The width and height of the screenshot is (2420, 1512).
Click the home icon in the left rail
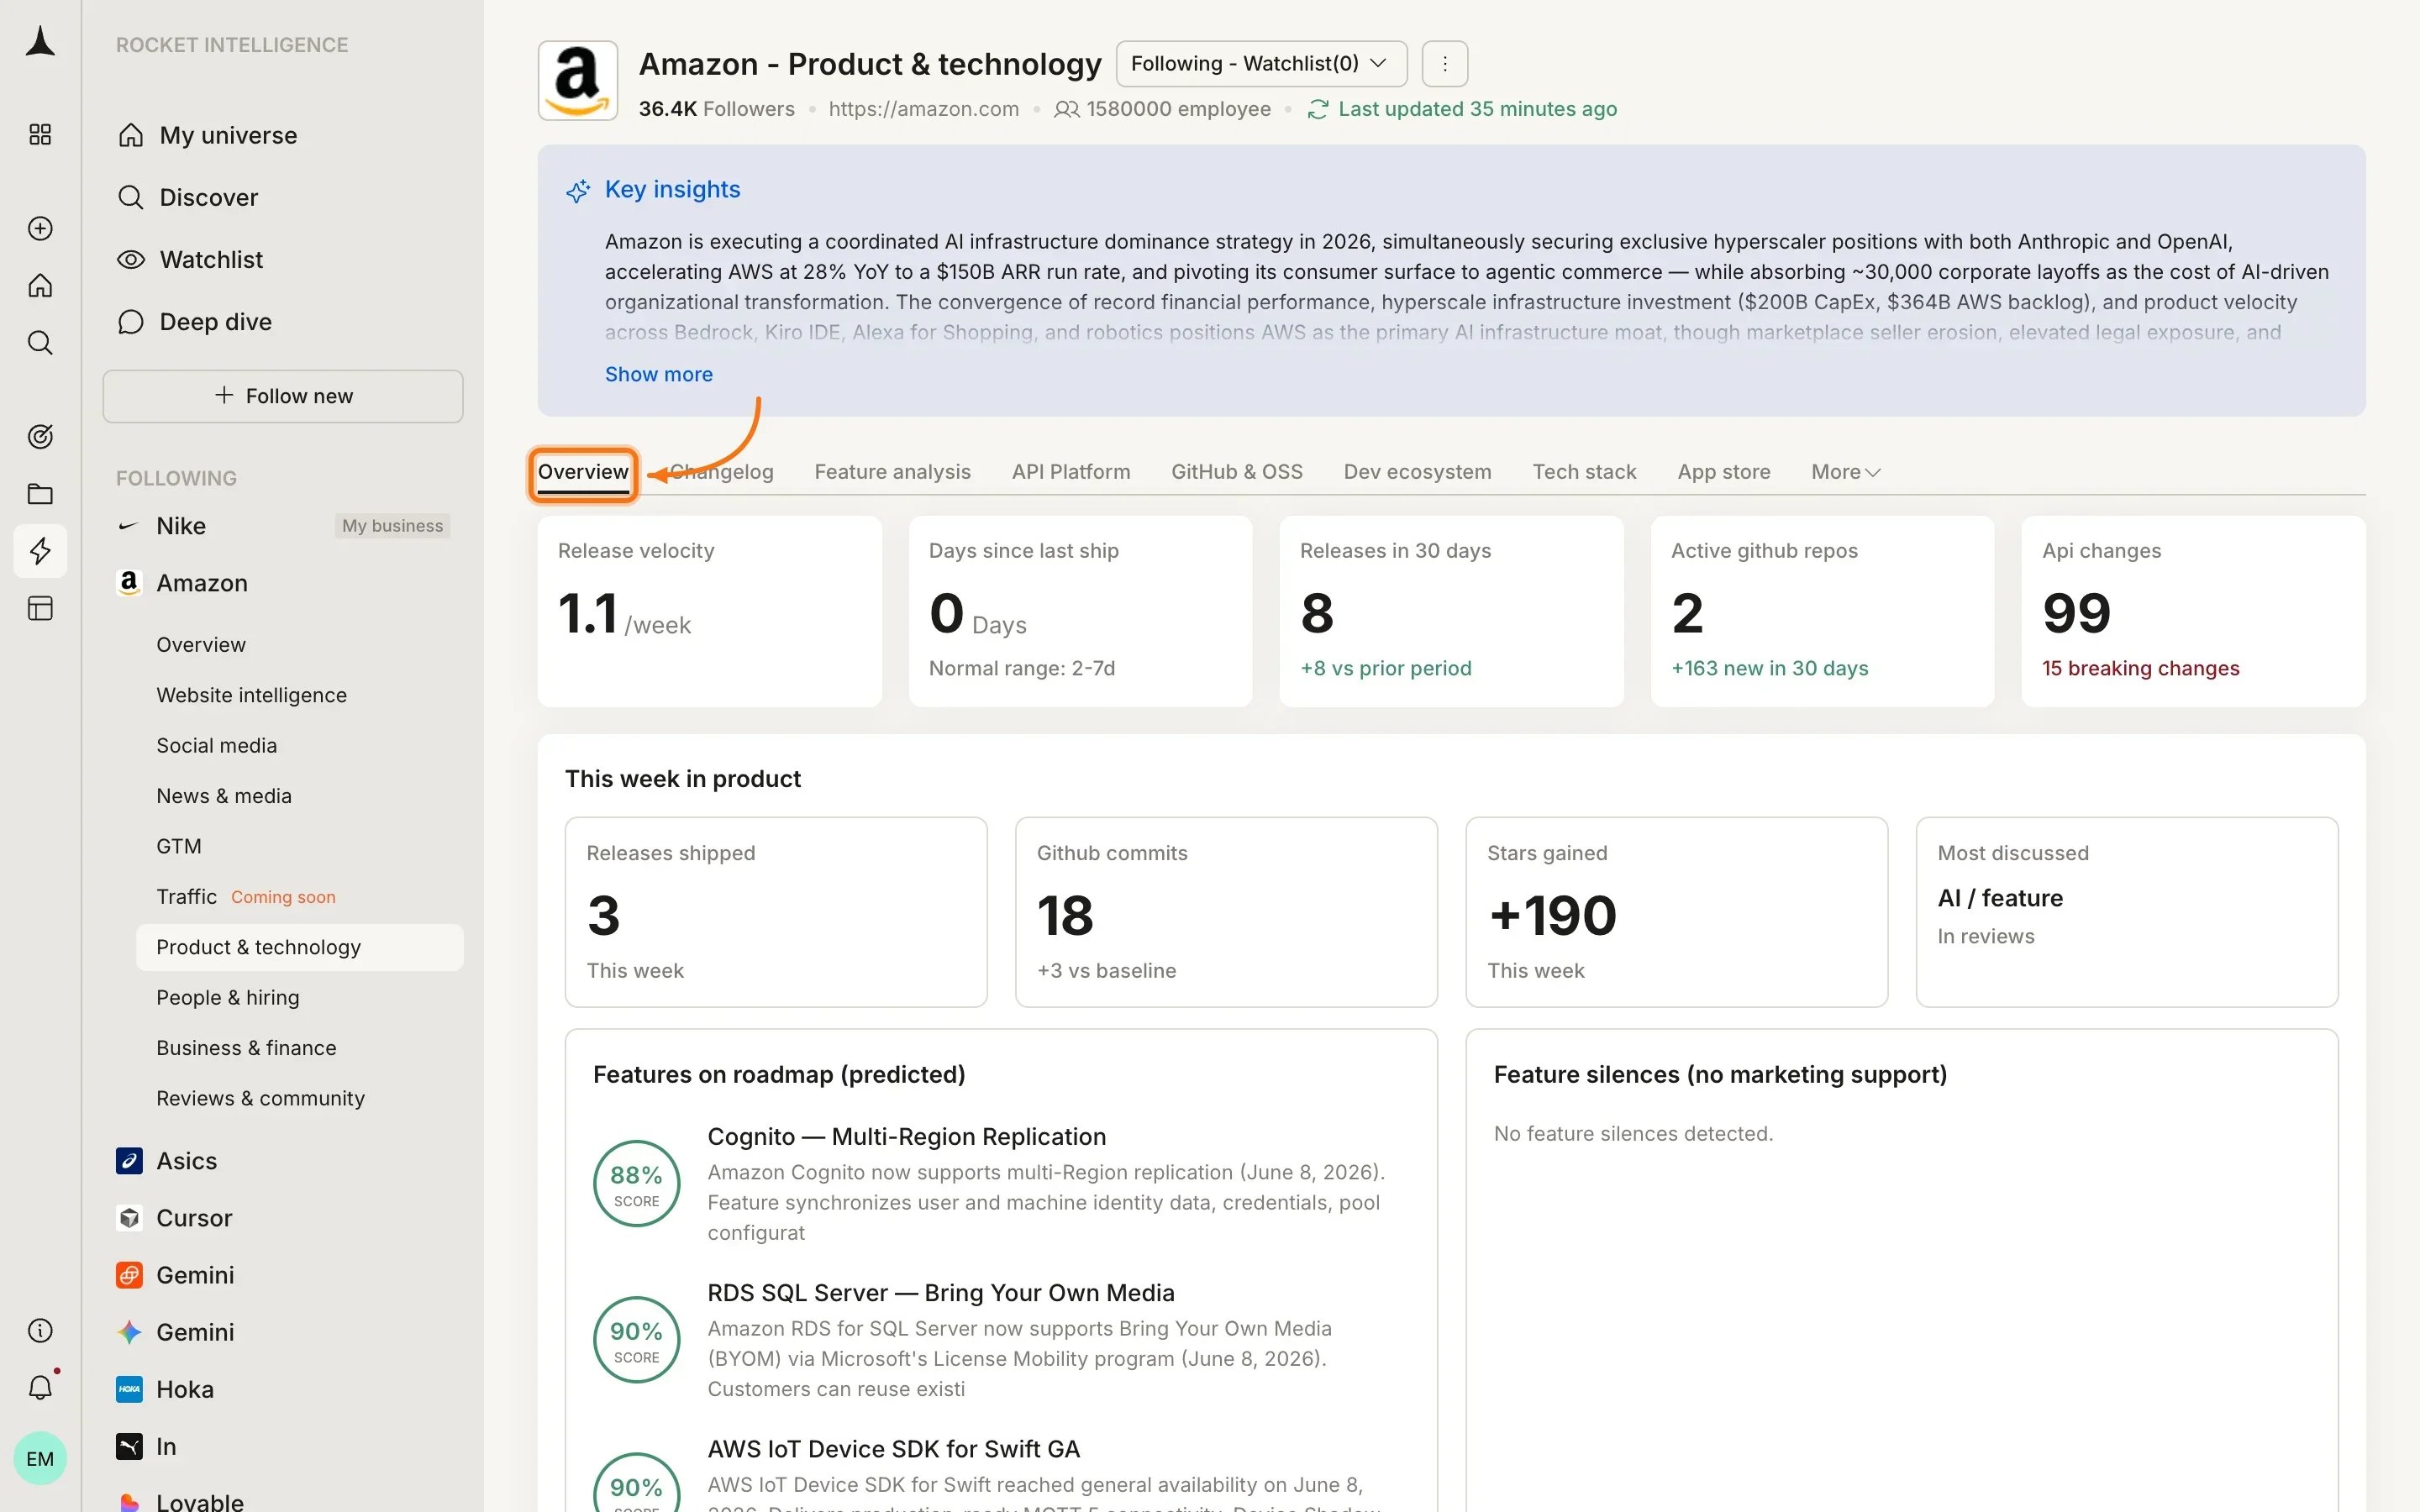(x=40, y=285)
